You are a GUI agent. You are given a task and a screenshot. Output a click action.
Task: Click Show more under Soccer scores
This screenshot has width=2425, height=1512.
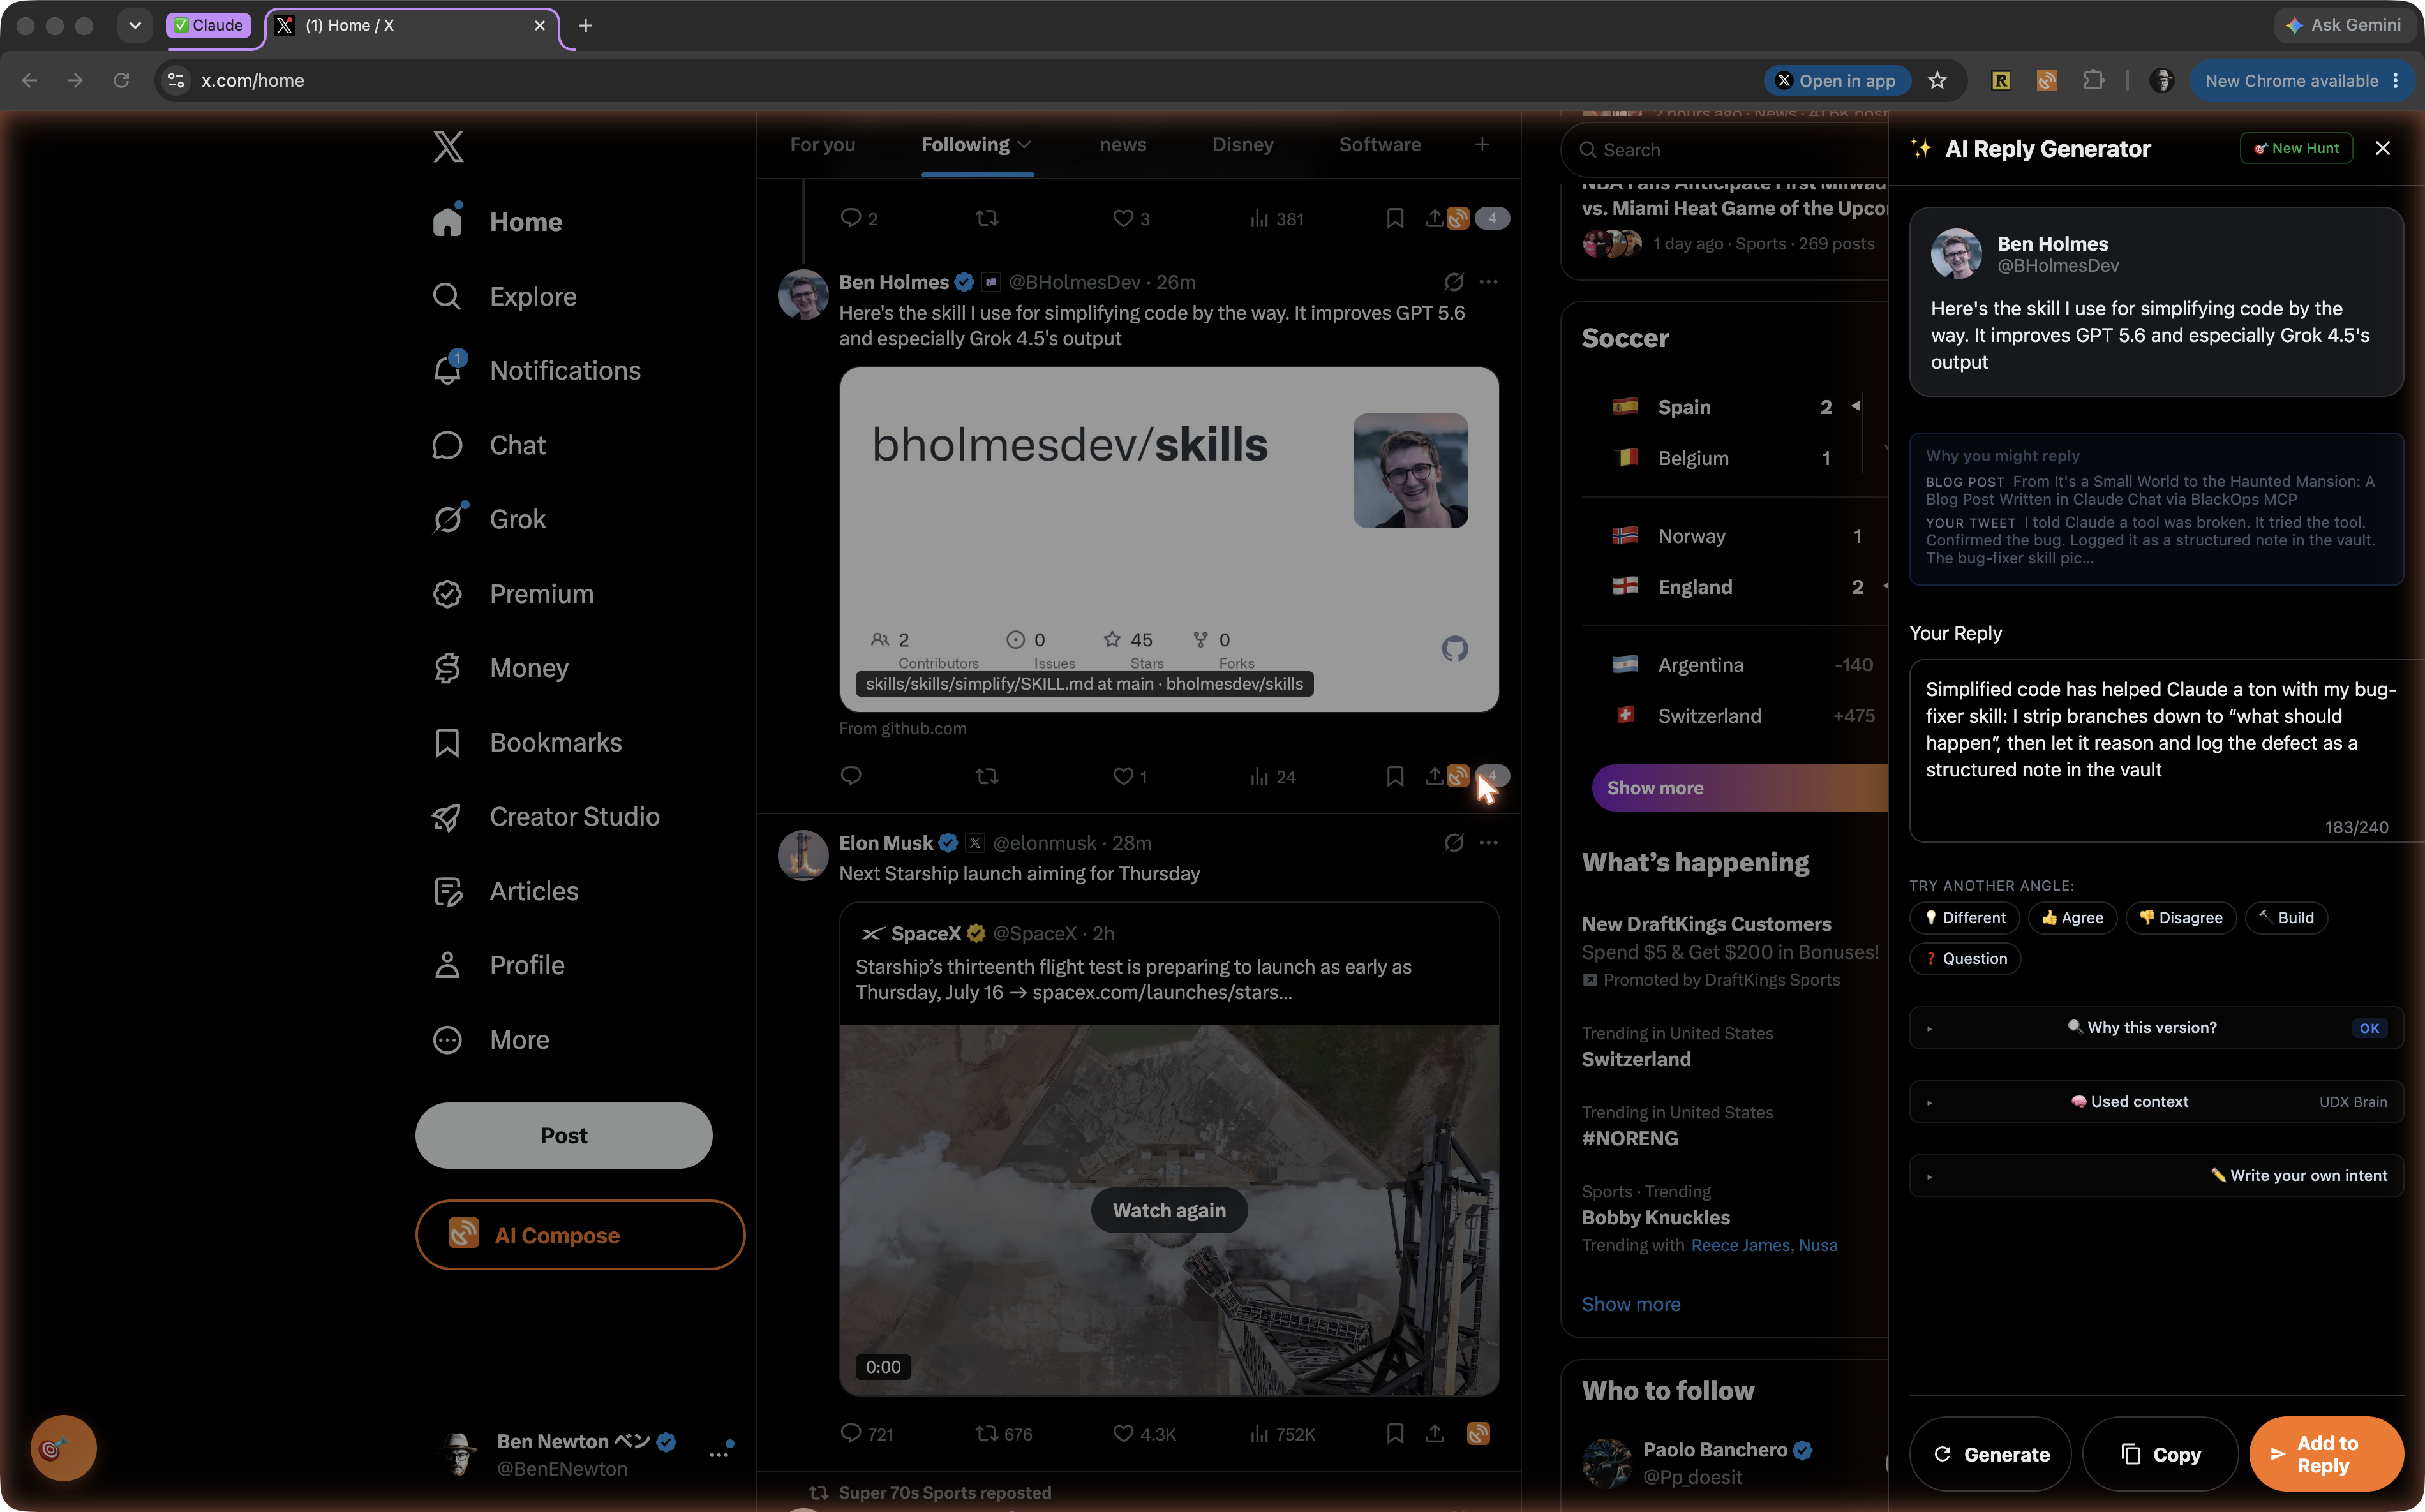(x=1740, y=788)
